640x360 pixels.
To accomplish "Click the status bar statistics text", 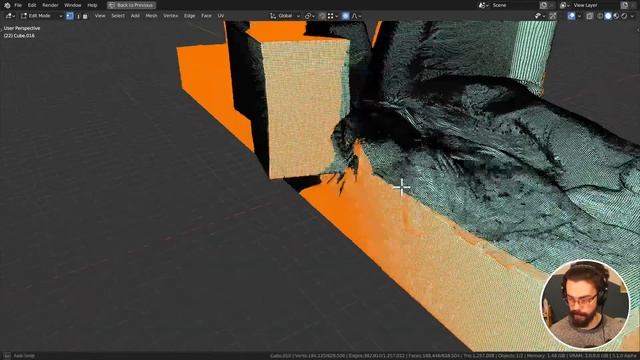I will coord(453,356).
